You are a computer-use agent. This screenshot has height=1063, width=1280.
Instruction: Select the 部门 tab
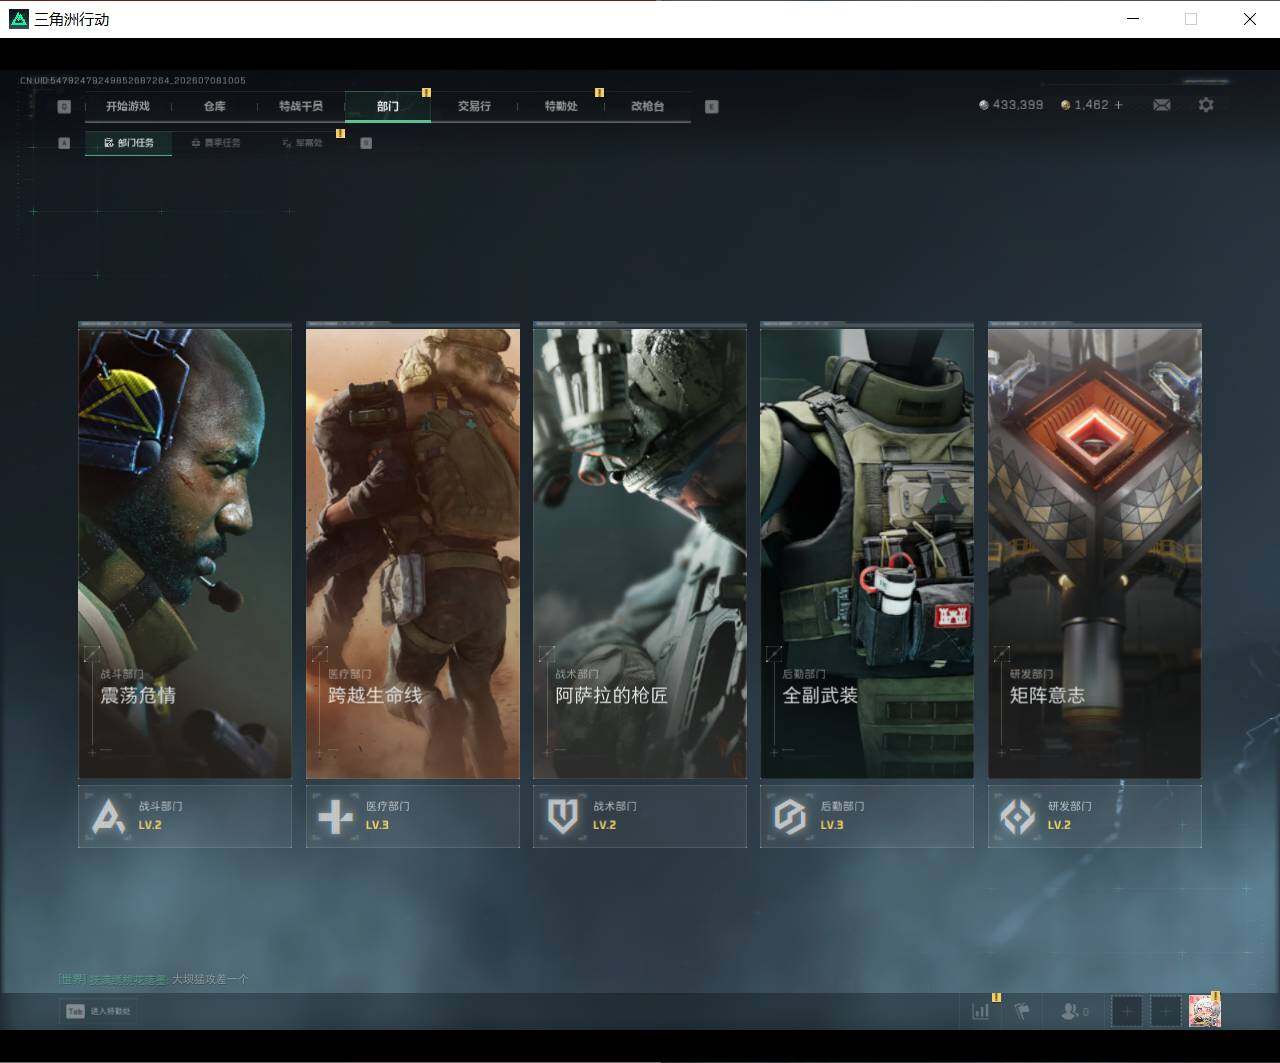point(388,106)
